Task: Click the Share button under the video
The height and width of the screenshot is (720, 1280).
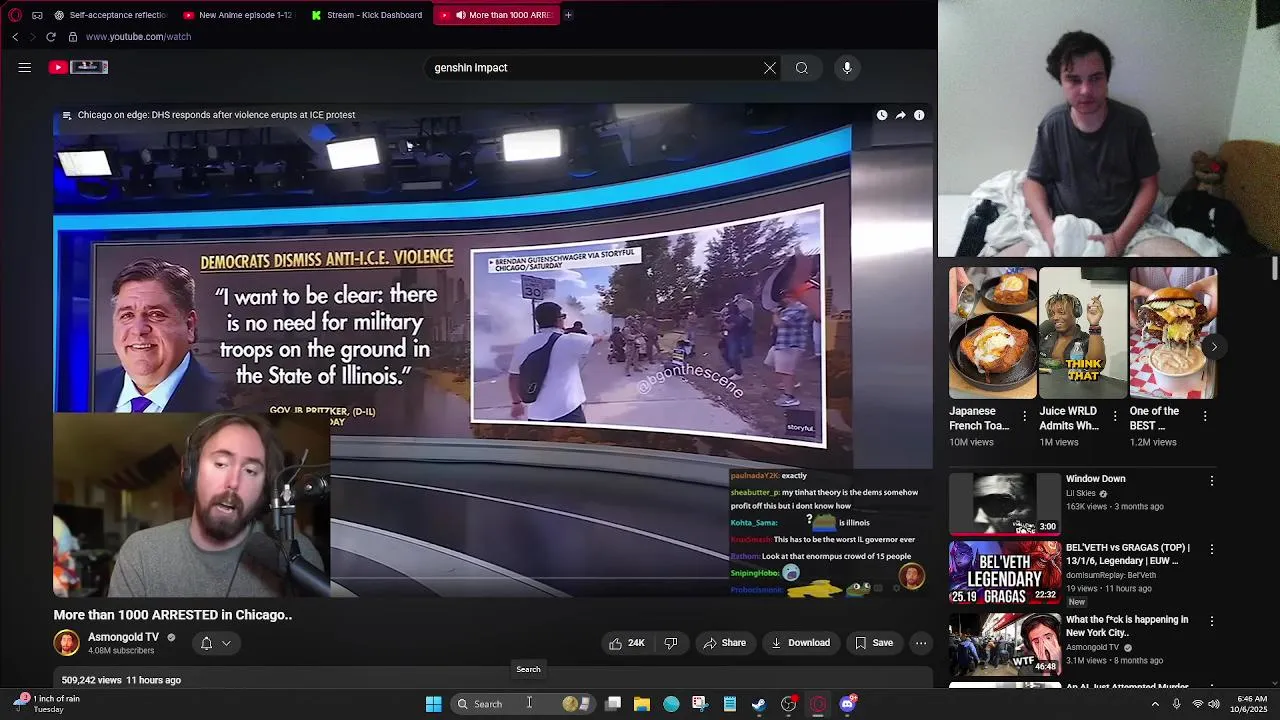Action: [x=724, y=643]
